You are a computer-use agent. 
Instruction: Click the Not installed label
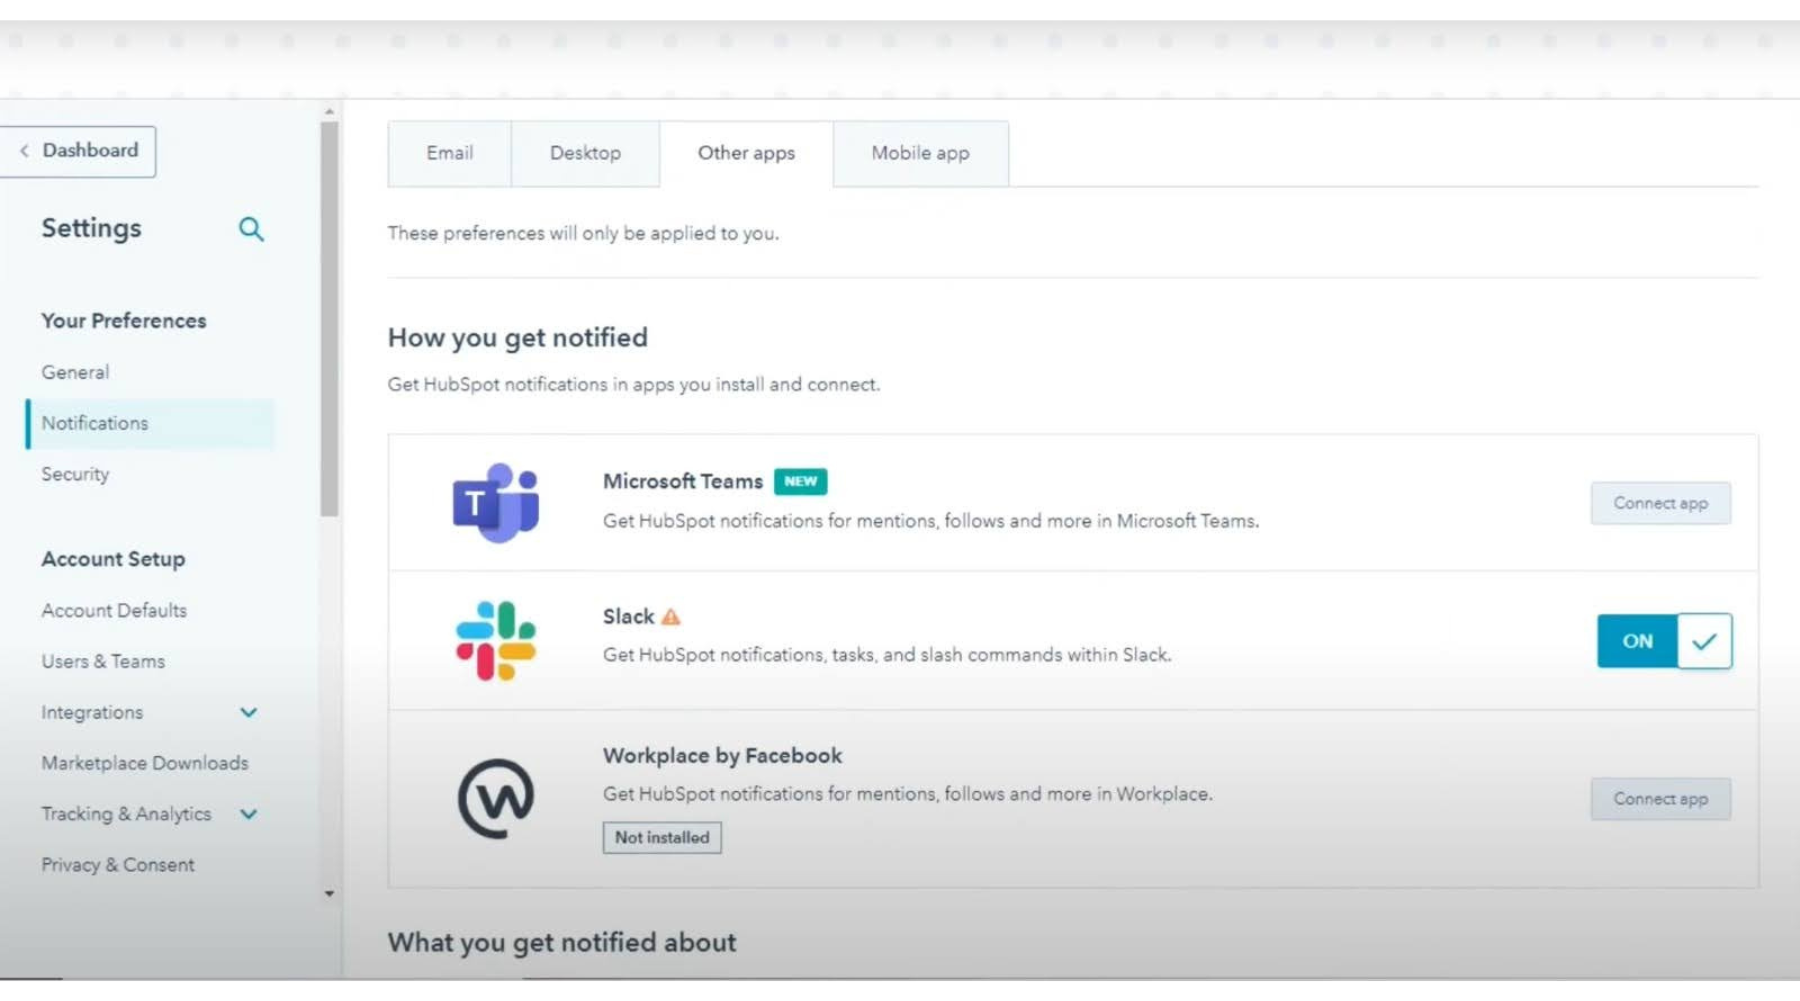point(662,838)
